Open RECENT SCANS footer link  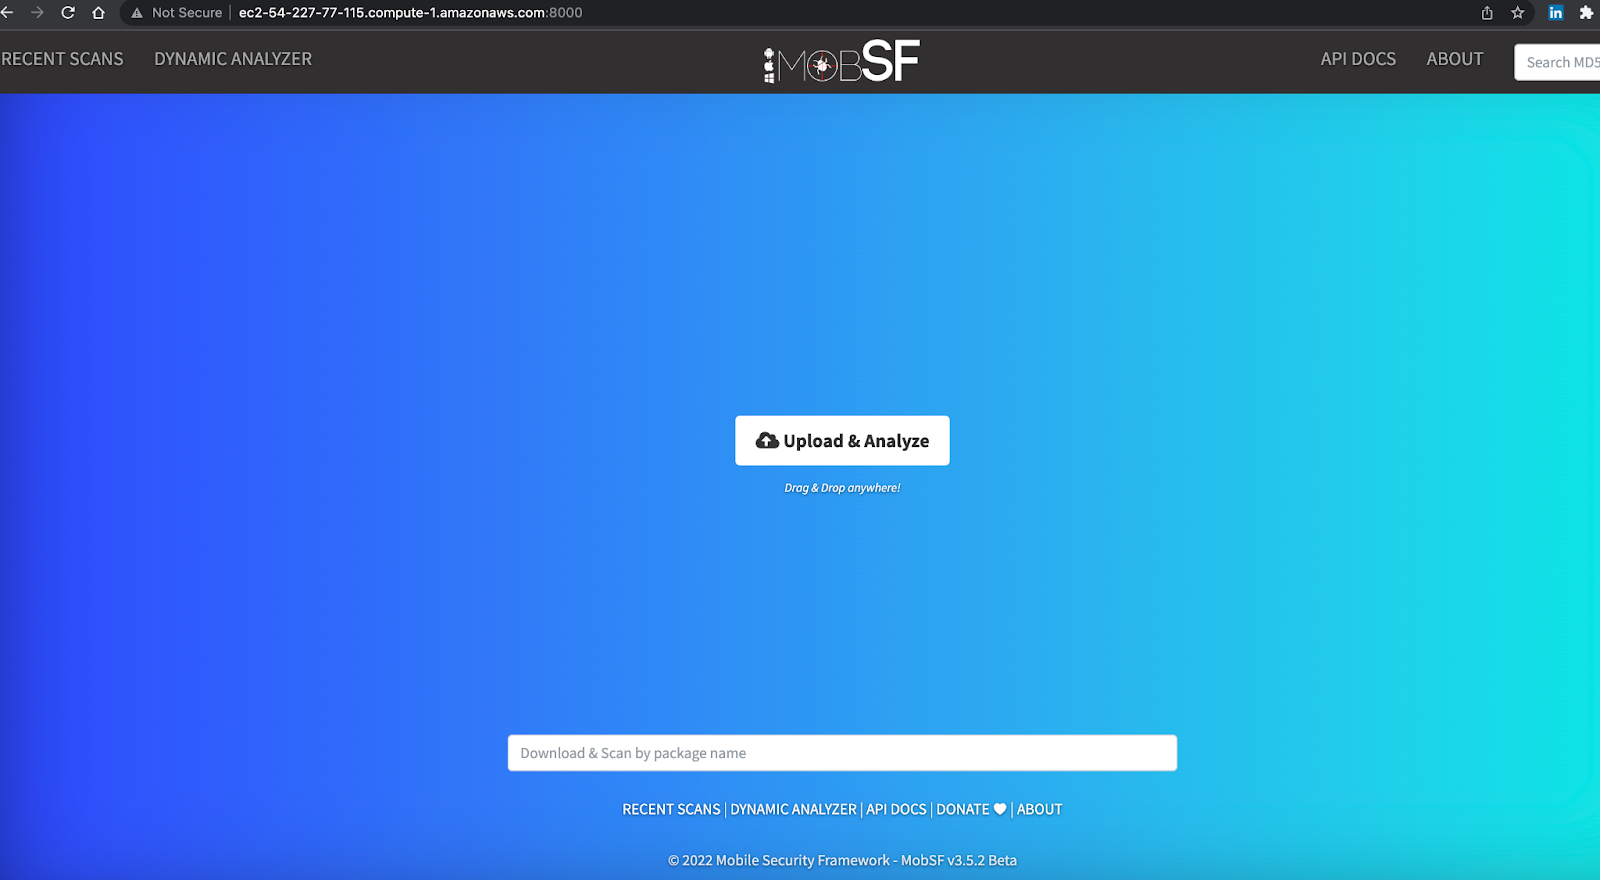(671, 809)
